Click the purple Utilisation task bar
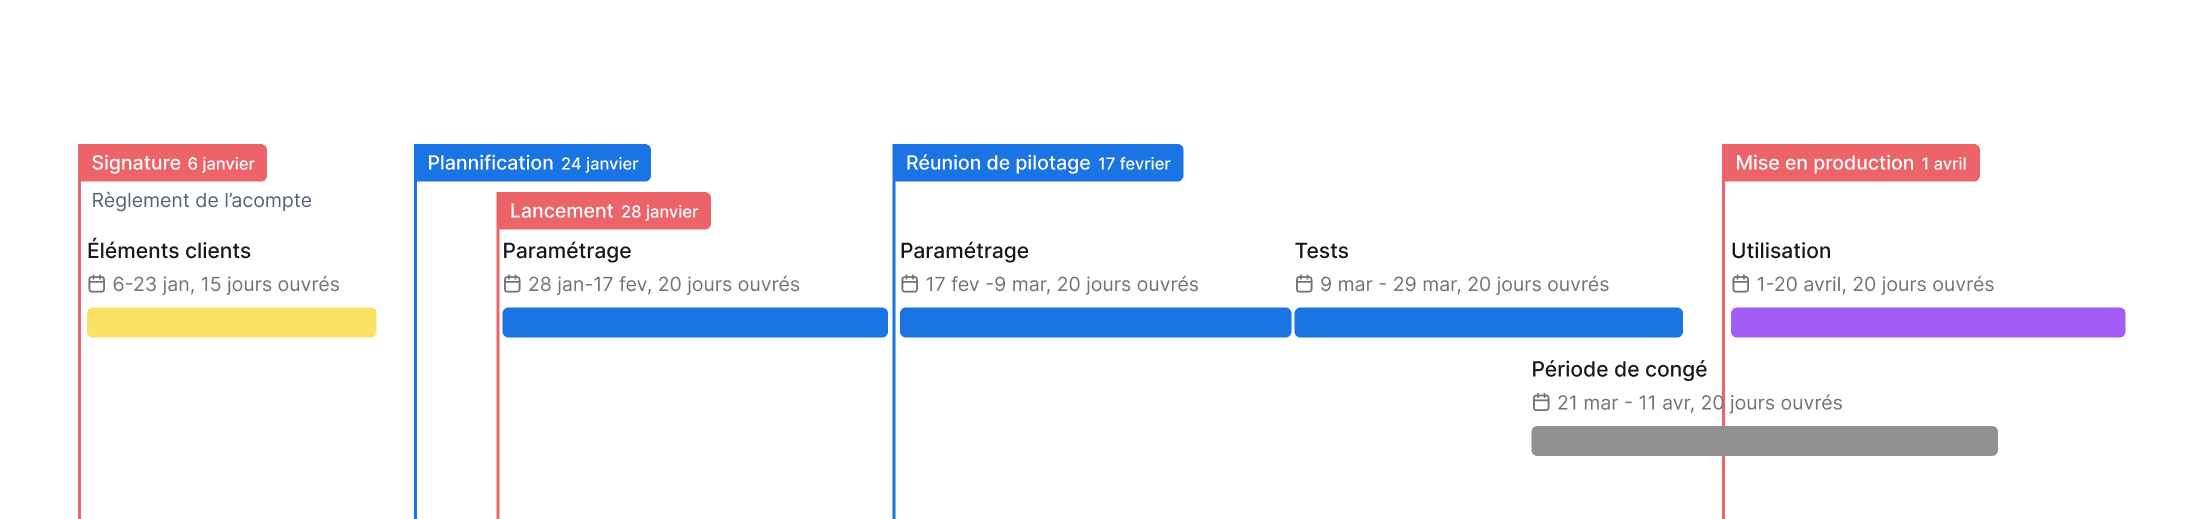2199x519 pixels. click(x=1928, y=322)
